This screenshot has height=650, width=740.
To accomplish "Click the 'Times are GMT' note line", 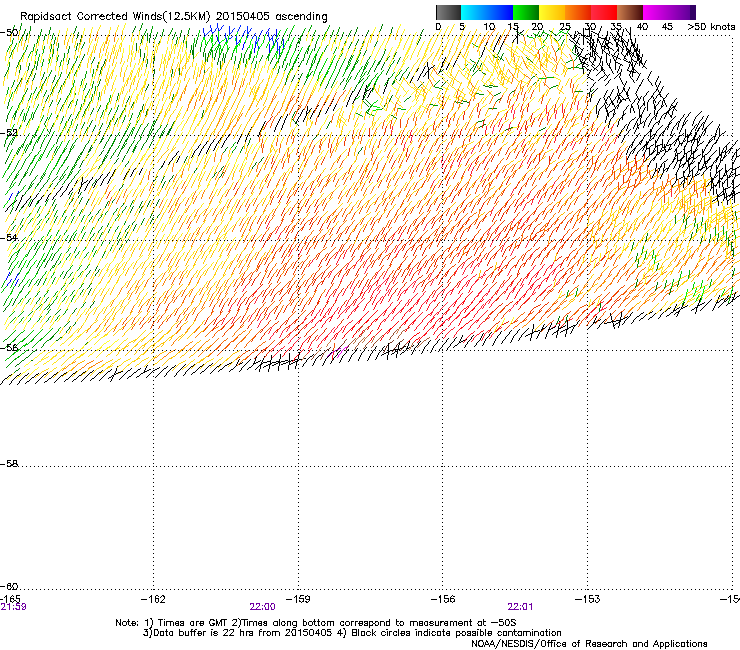I will (x=316, y=623).
